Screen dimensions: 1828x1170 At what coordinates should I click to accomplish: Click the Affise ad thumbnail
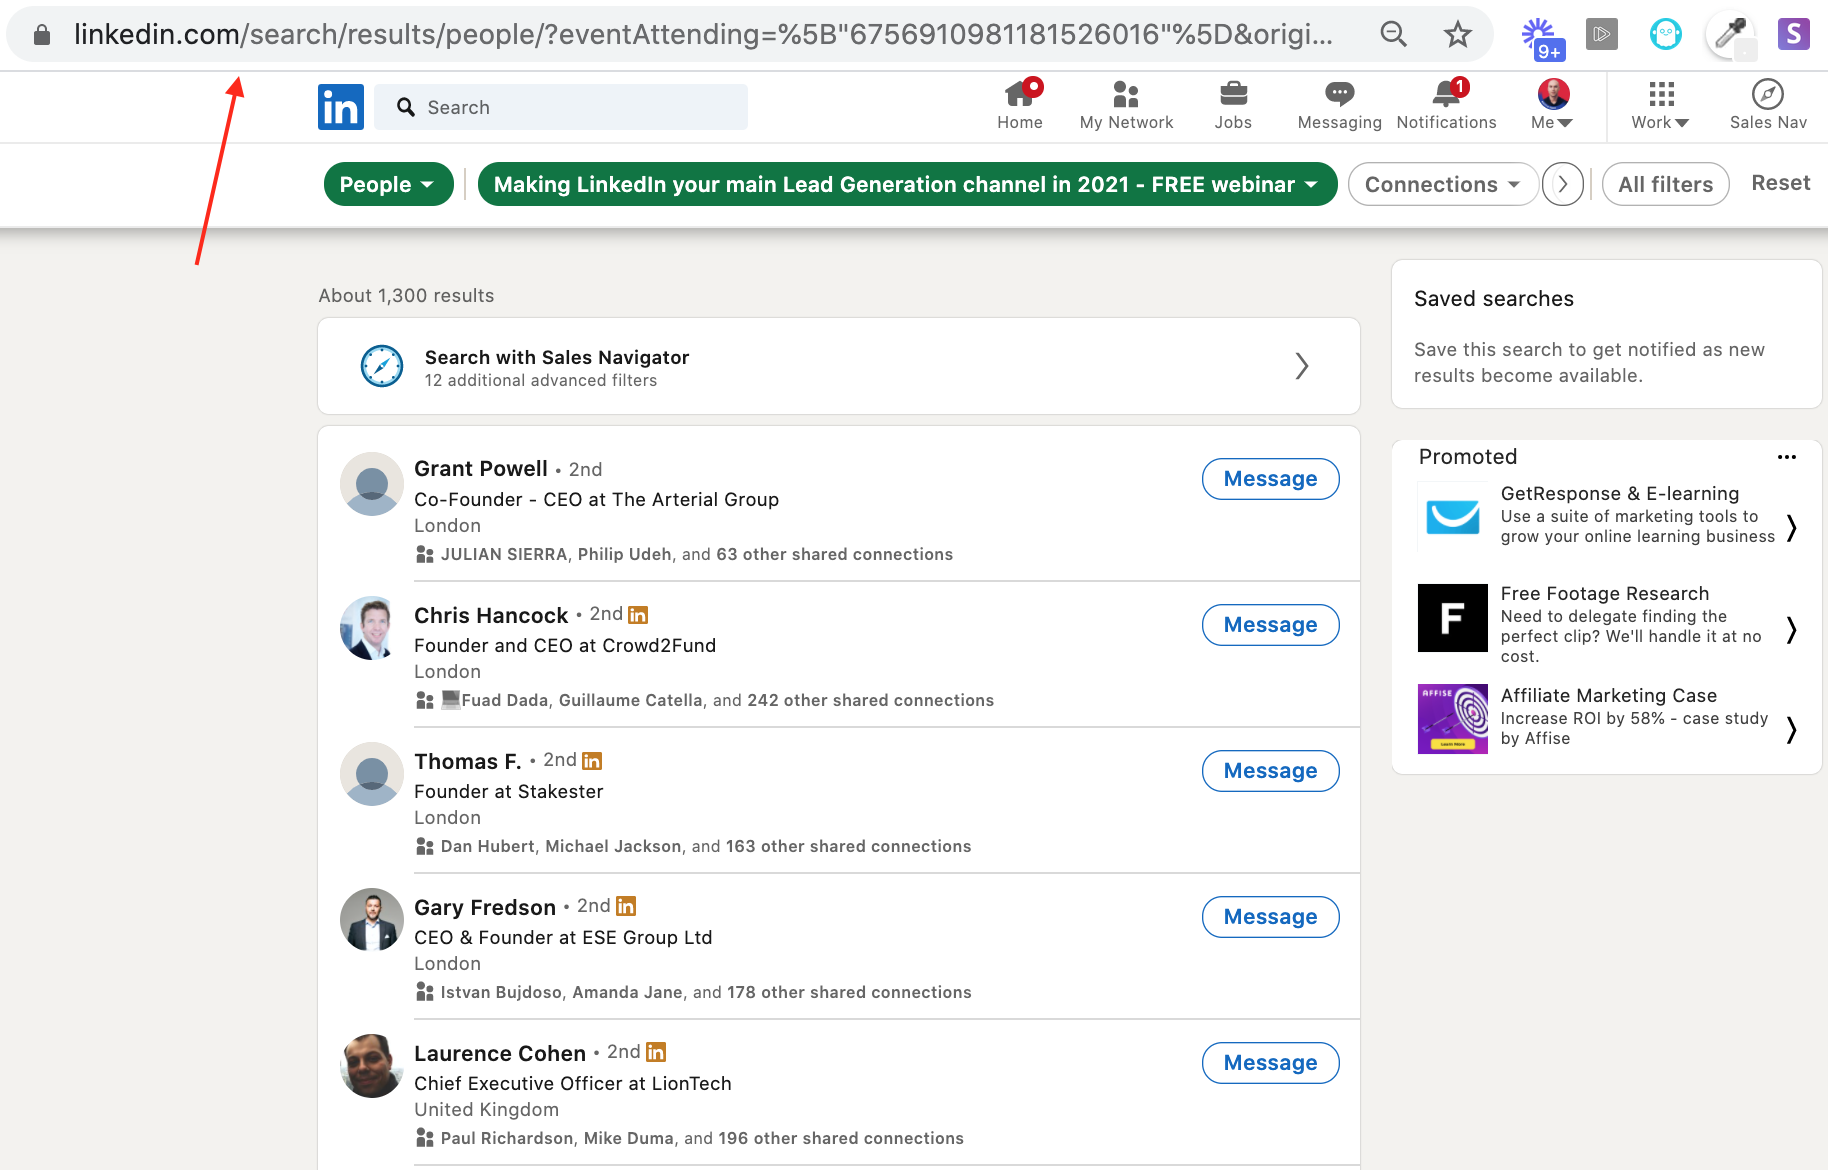point(1453,719)
